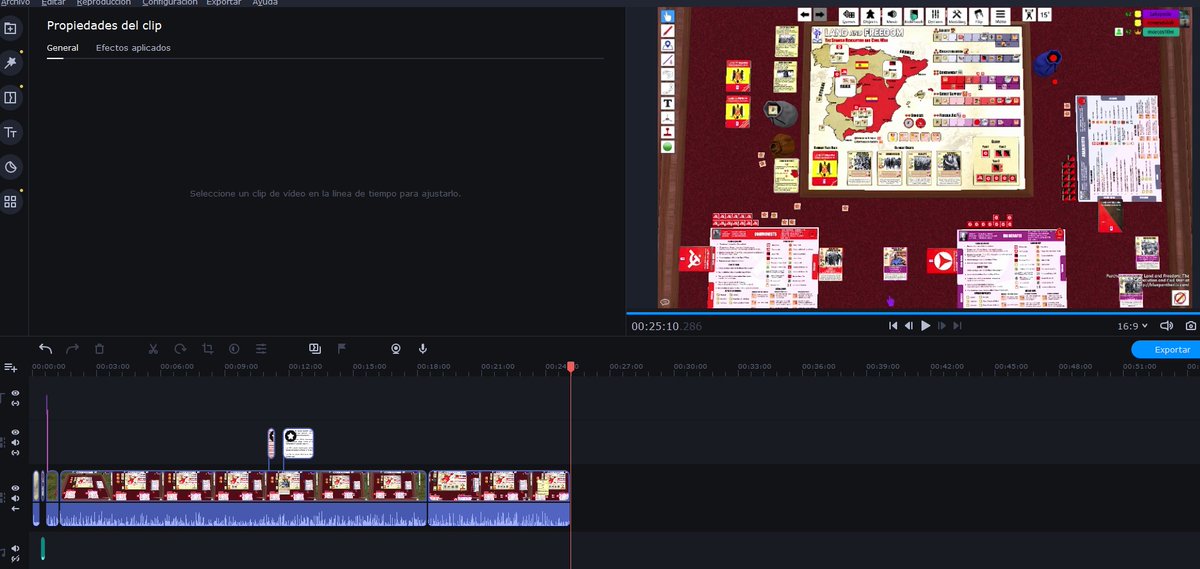Click the red timeline playhead handle
This screenshot has width=1200, height=569.
click(x=571, y=367)
